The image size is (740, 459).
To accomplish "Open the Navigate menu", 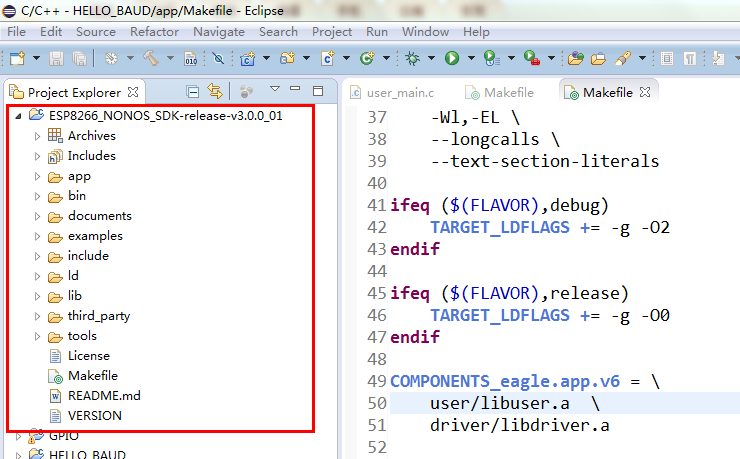I will pos(219,32).
